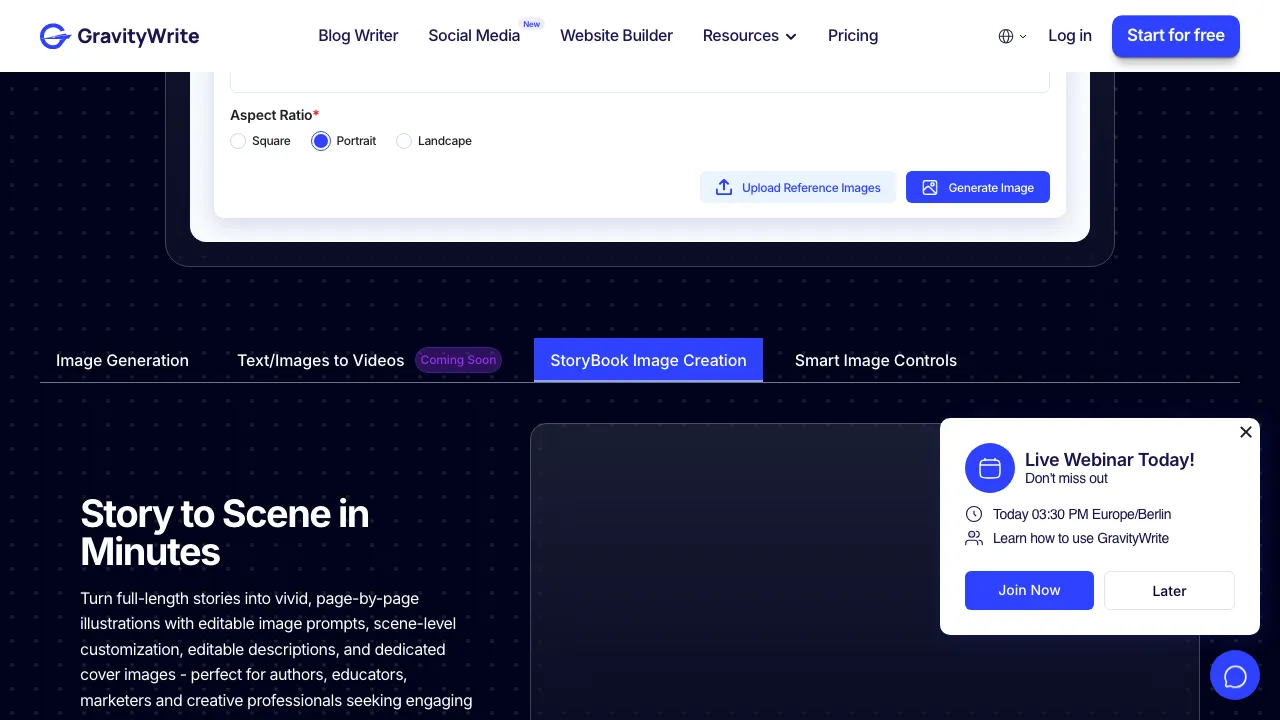Open the language selector chevron
Viewport: 1280px width, 720px height.
1023,37
